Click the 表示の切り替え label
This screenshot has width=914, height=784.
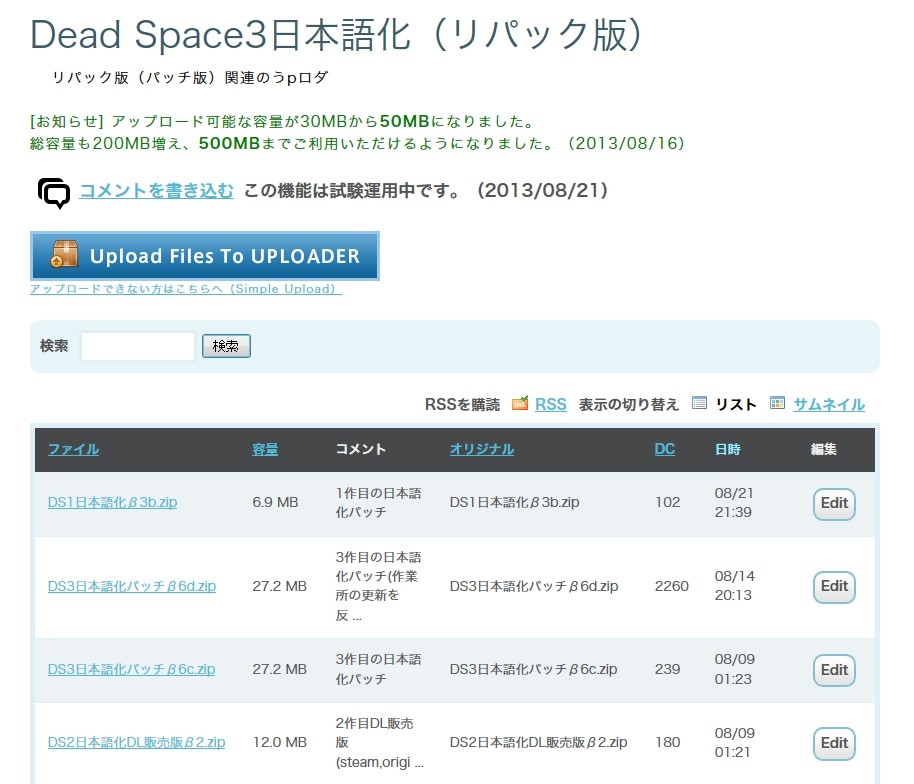click(629, 405)
